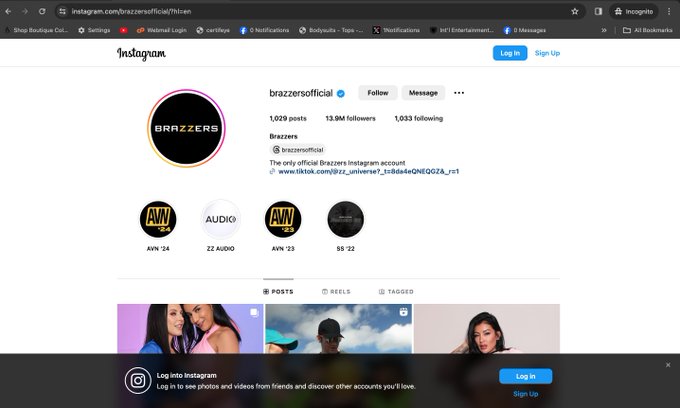
Task: Select the POSTS tab
Action: point(278,291)
